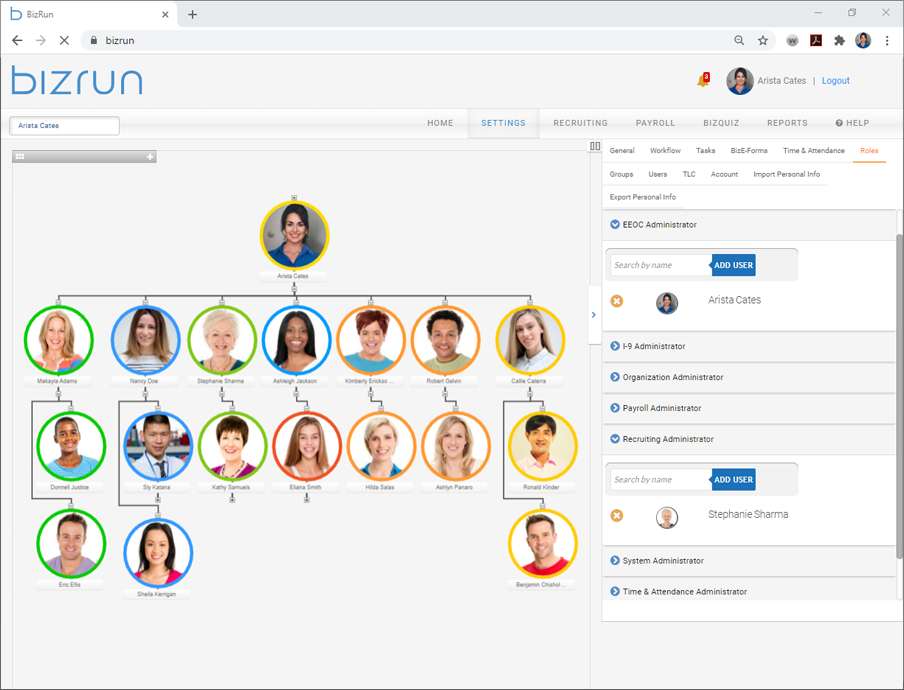Stop page loading with X button
This screenshot has height=690, width=904.
[64, 40]
